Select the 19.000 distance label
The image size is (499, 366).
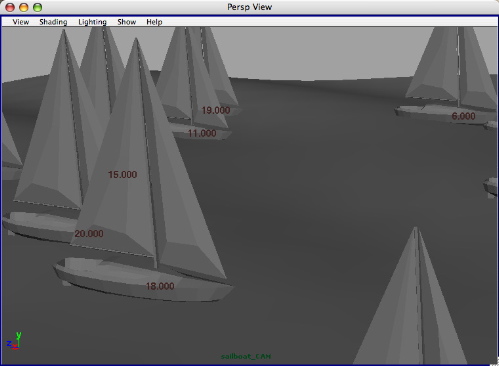[x=216, y=110]
